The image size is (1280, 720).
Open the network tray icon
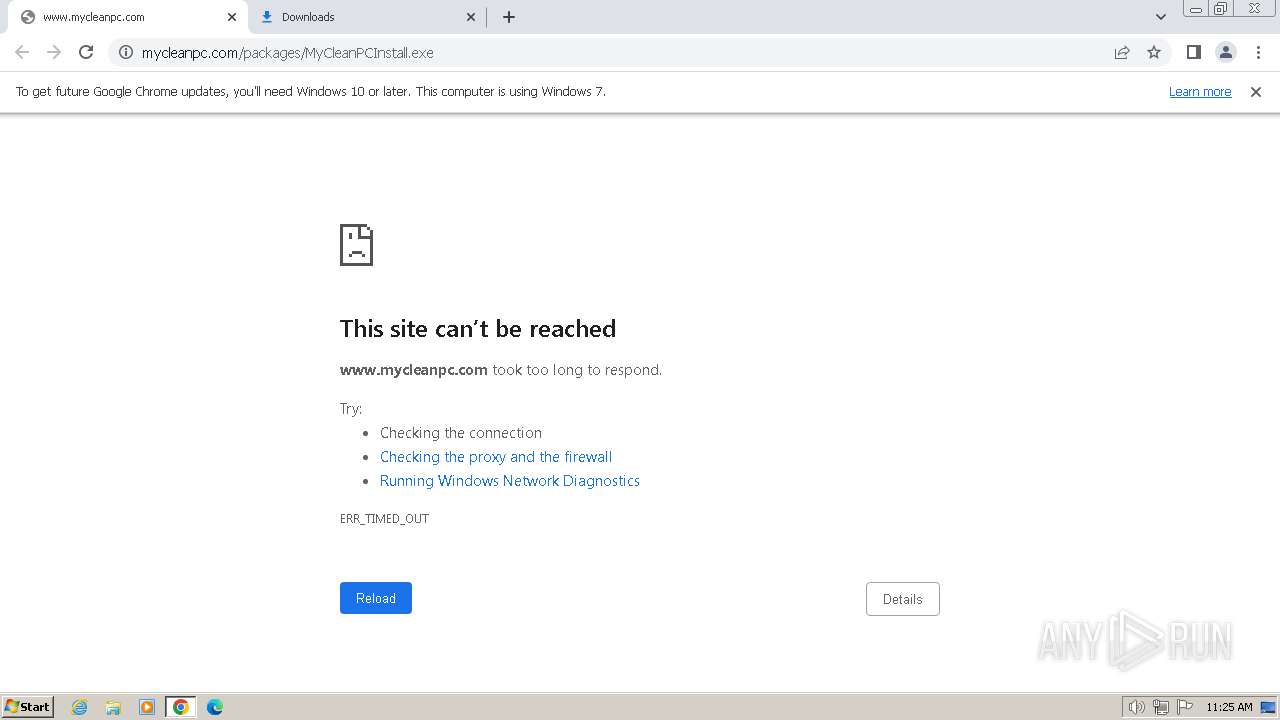click(1161, 707)
